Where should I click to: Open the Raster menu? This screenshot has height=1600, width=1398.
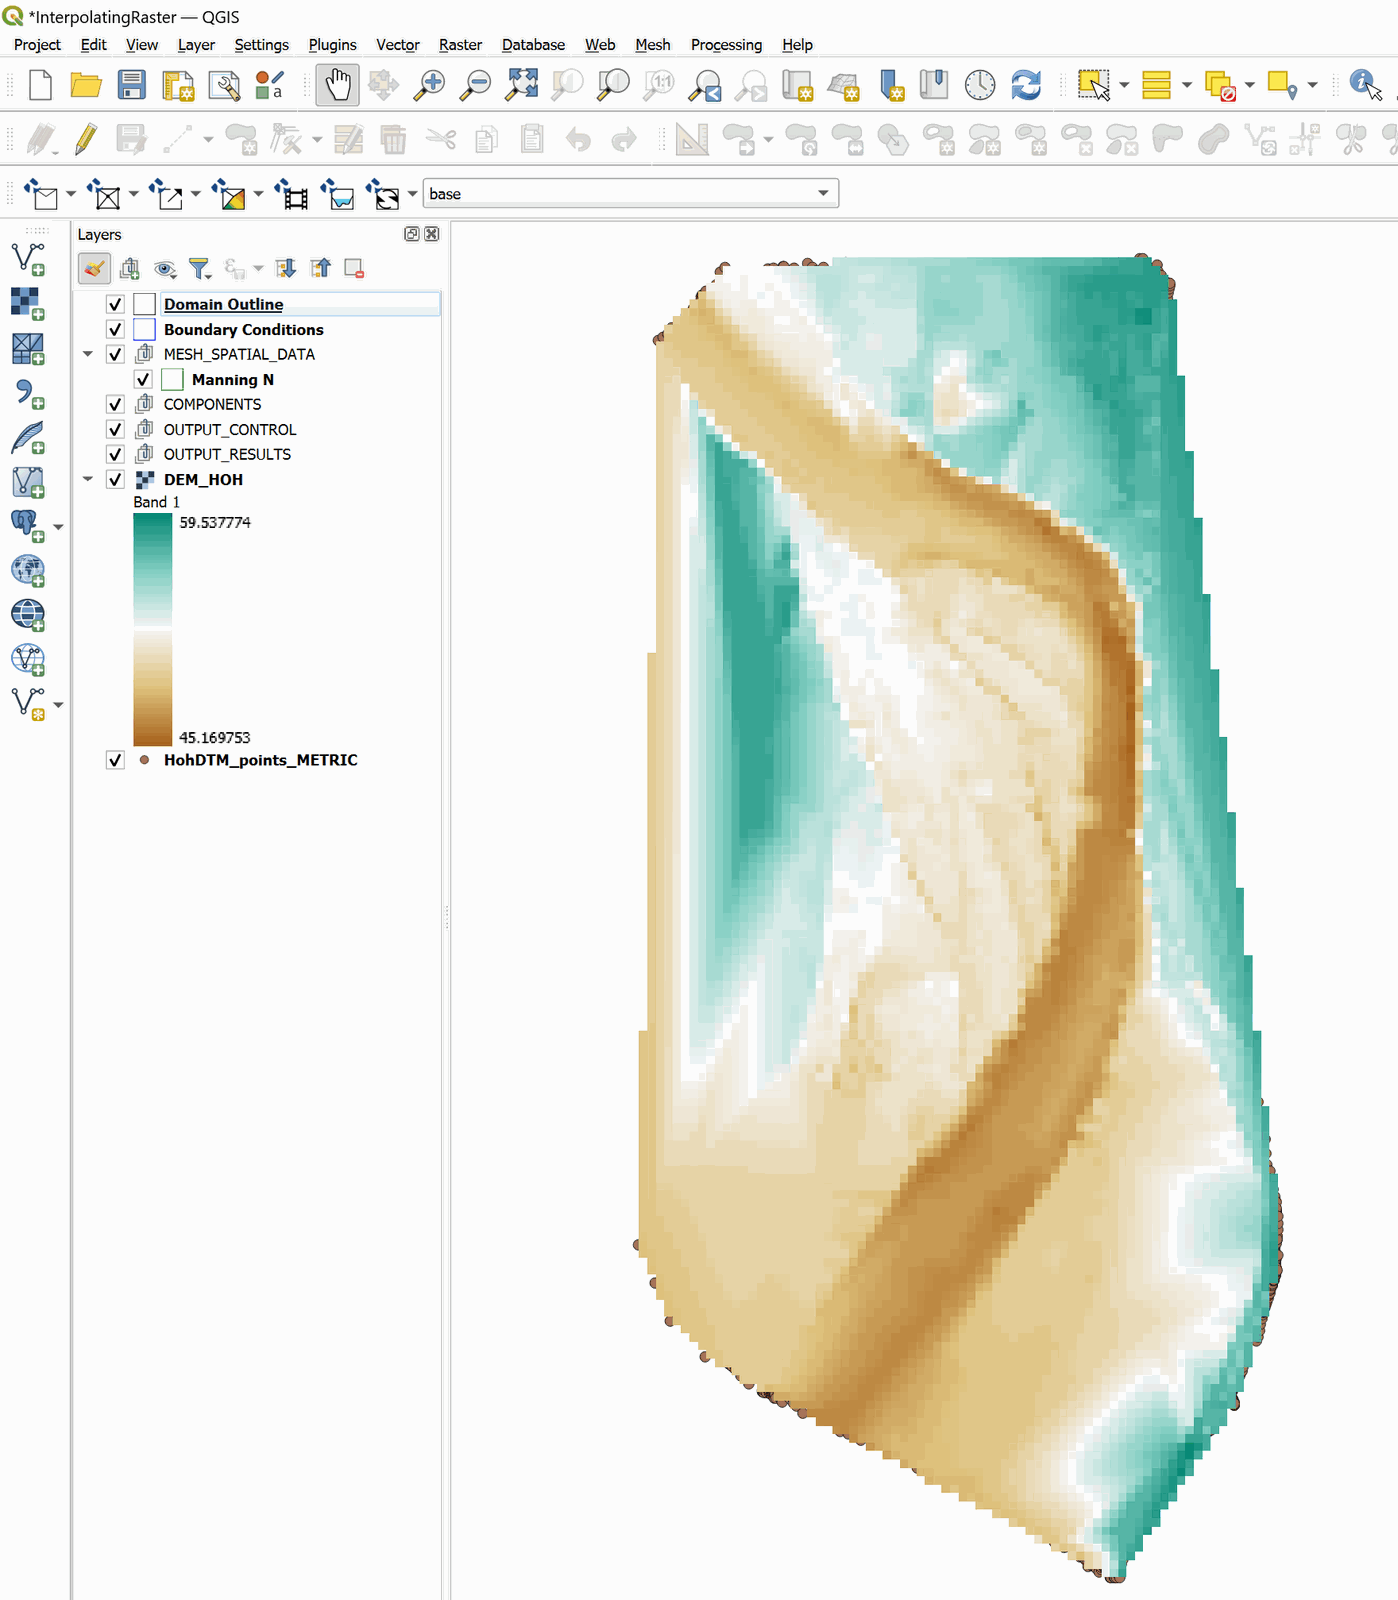pos(460,45)
